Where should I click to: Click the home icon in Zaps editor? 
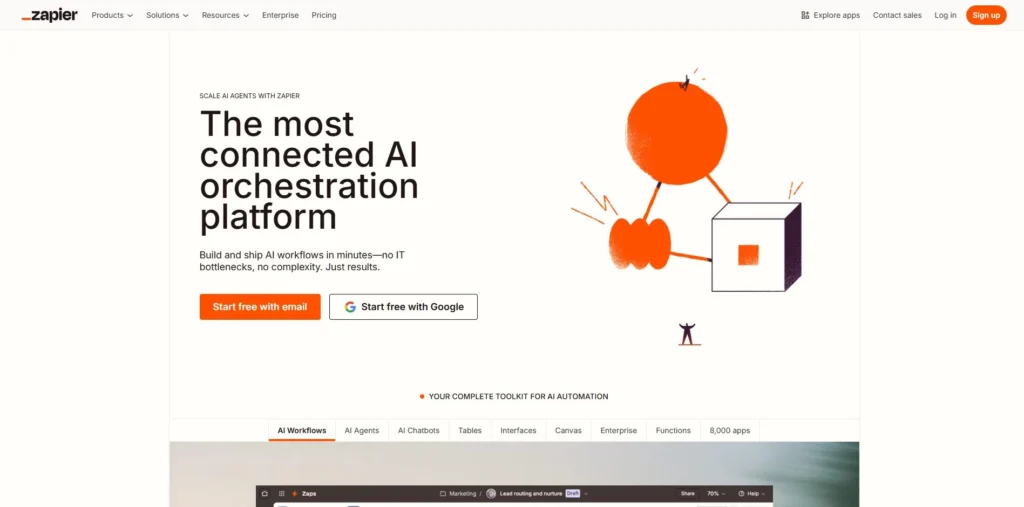click(x=264, y=494)
